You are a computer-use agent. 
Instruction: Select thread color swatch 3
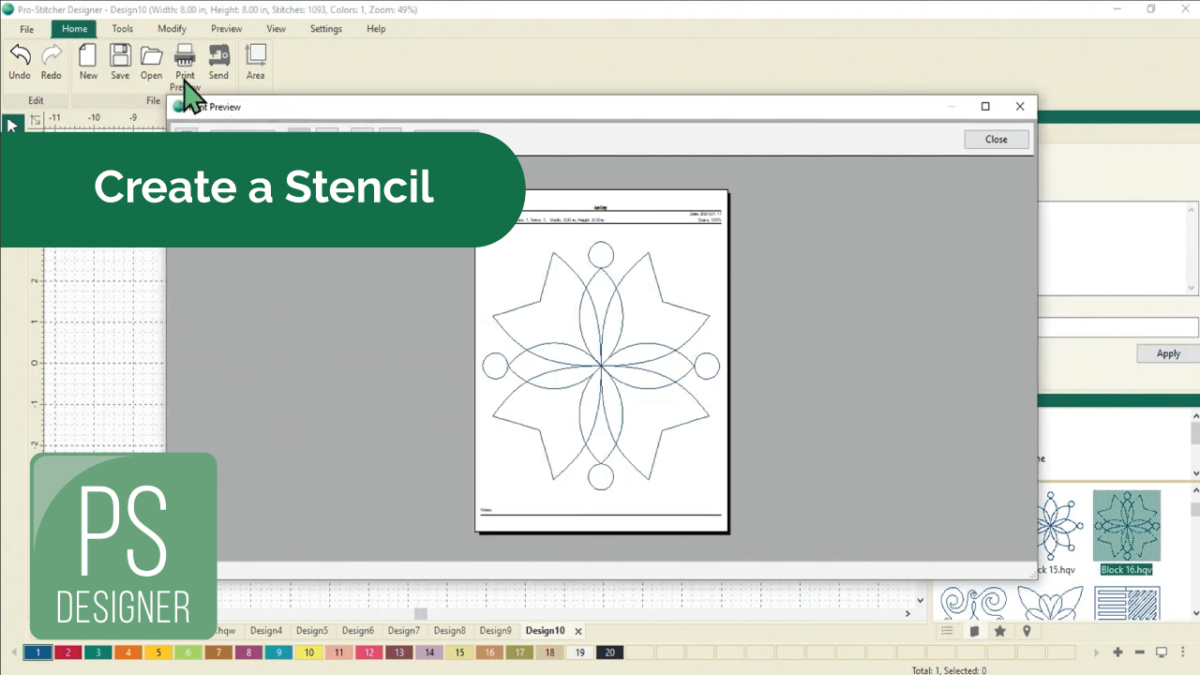pos(98,651)
